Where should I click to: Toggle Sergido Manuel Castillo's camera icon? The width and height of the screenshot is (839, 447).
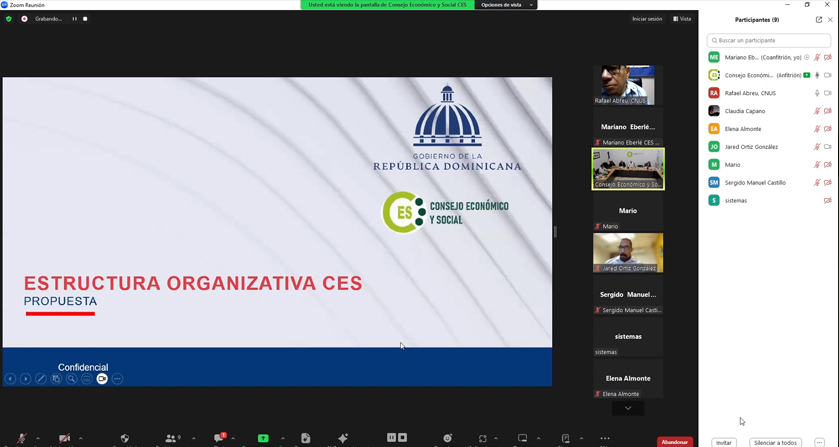(828, 183)
